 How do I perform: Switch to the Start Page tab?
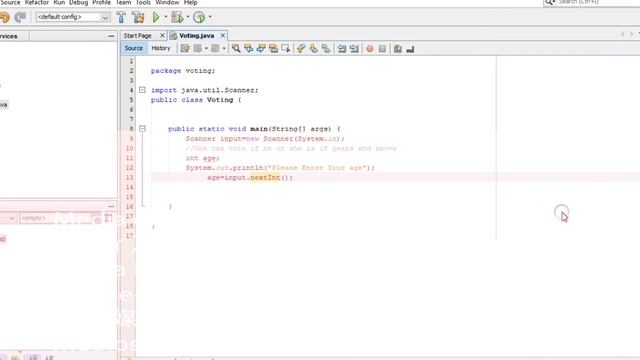coord(138,36)
